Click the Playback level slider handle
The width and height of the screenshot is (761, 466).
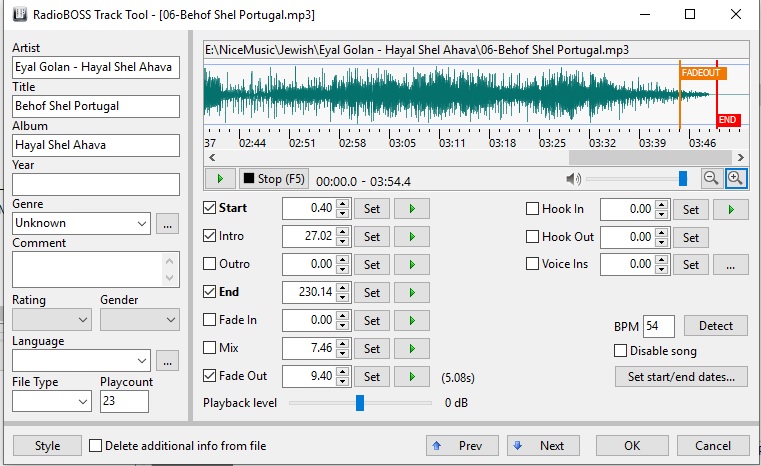pos(360,403)
